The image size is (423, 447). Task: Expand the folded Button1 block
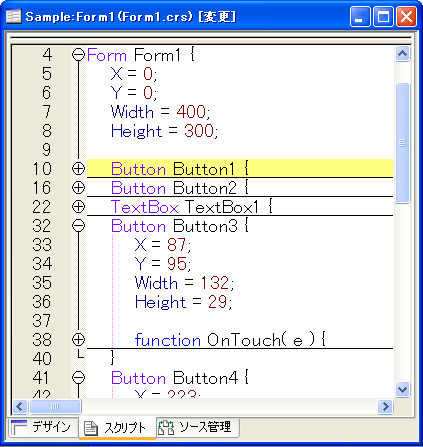coord(79,169)
